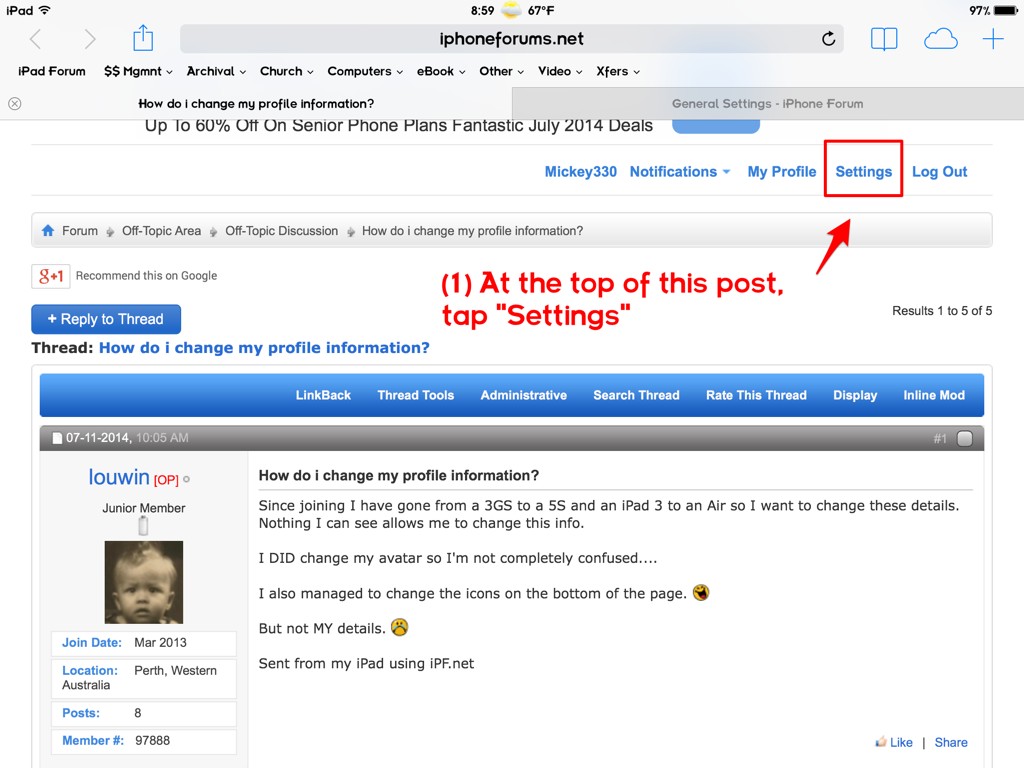The image size is (1024, 768).
Task: Select the 'How do i change my profile information?' tab
Action: coord(256,103)
